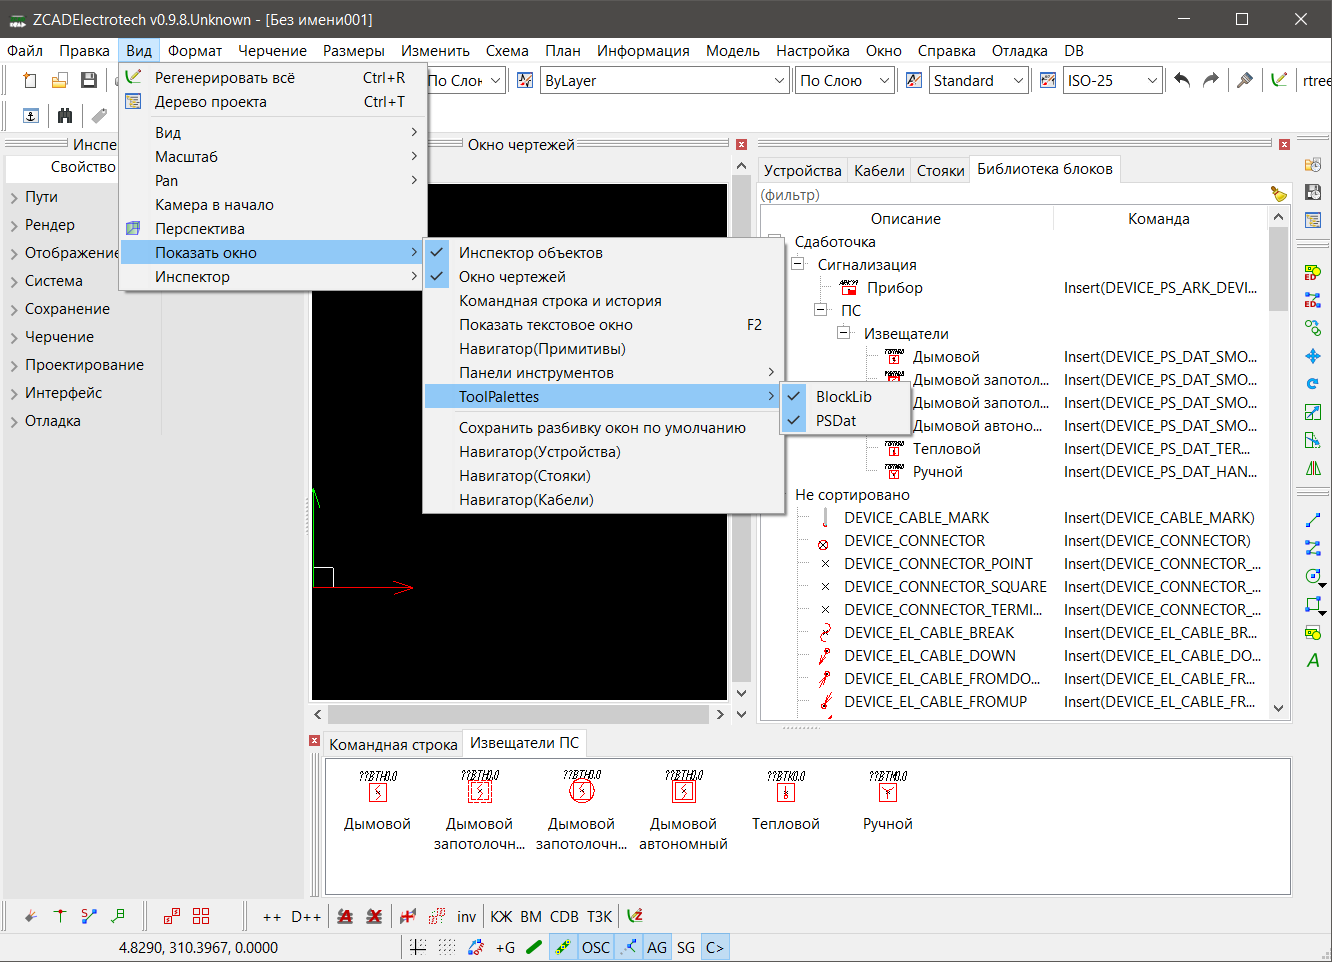Click the Save drawing toolbar icon
The width and height of the screenshot is (1332, 962).
tap(89, 80)
